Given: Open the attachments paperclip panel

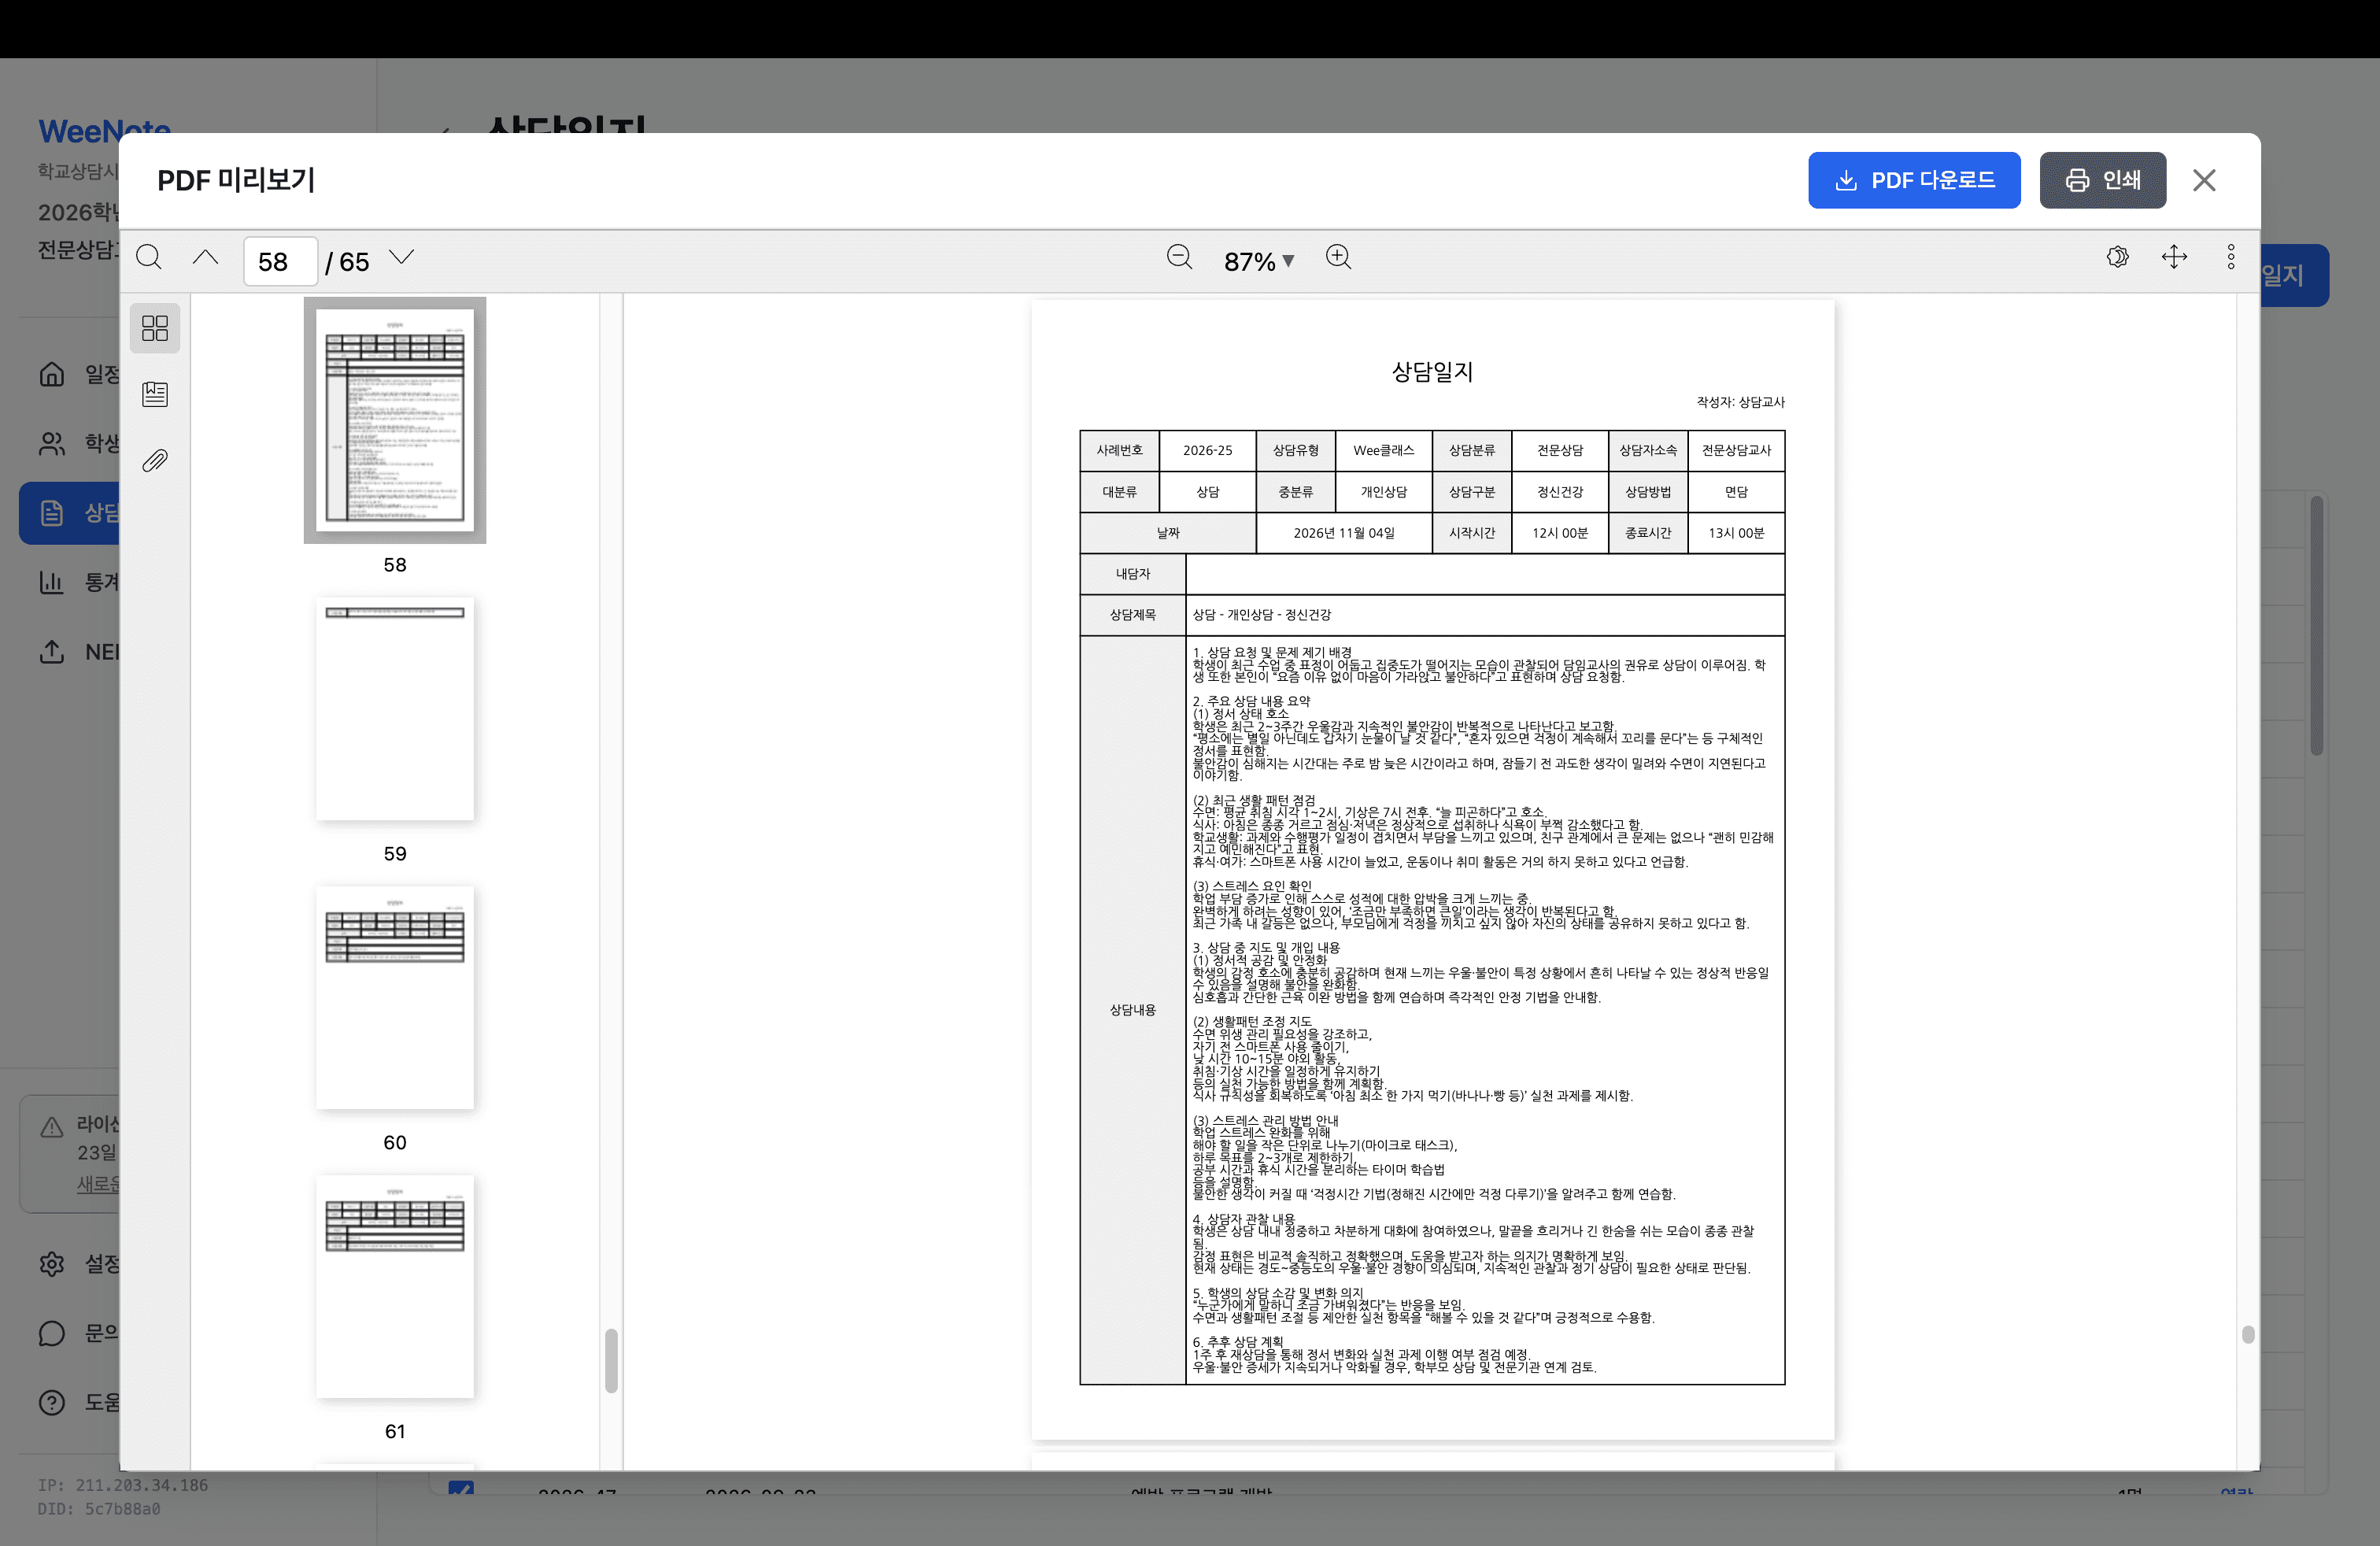Looking at the screenshot, I should (155, 461).
